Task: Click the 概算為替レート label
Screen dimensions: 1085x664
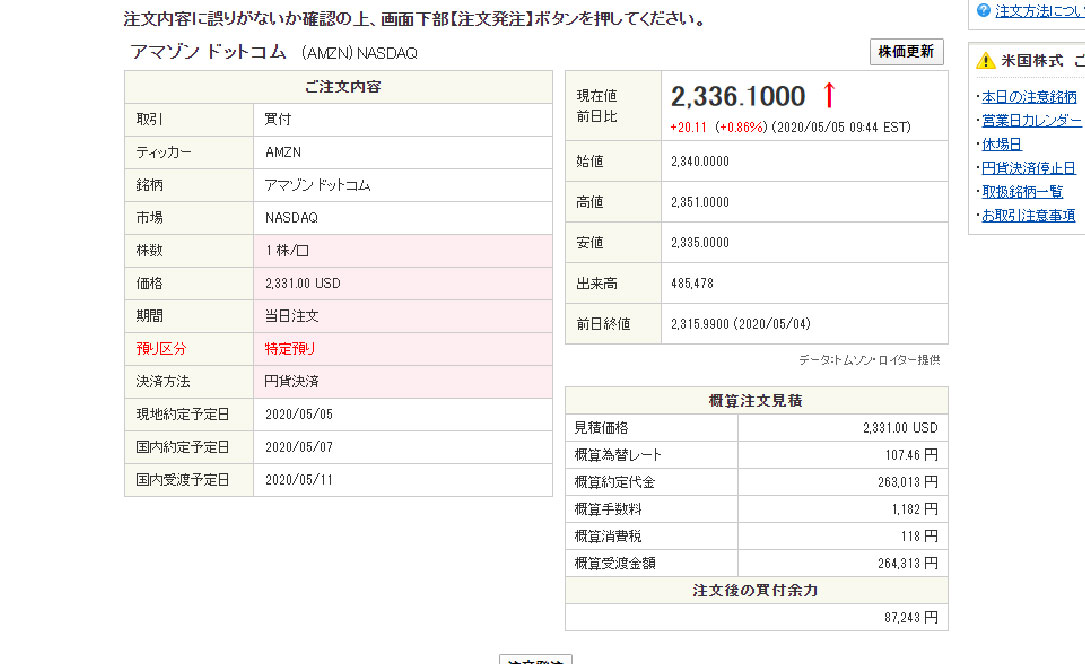Action: coord(618,455)
